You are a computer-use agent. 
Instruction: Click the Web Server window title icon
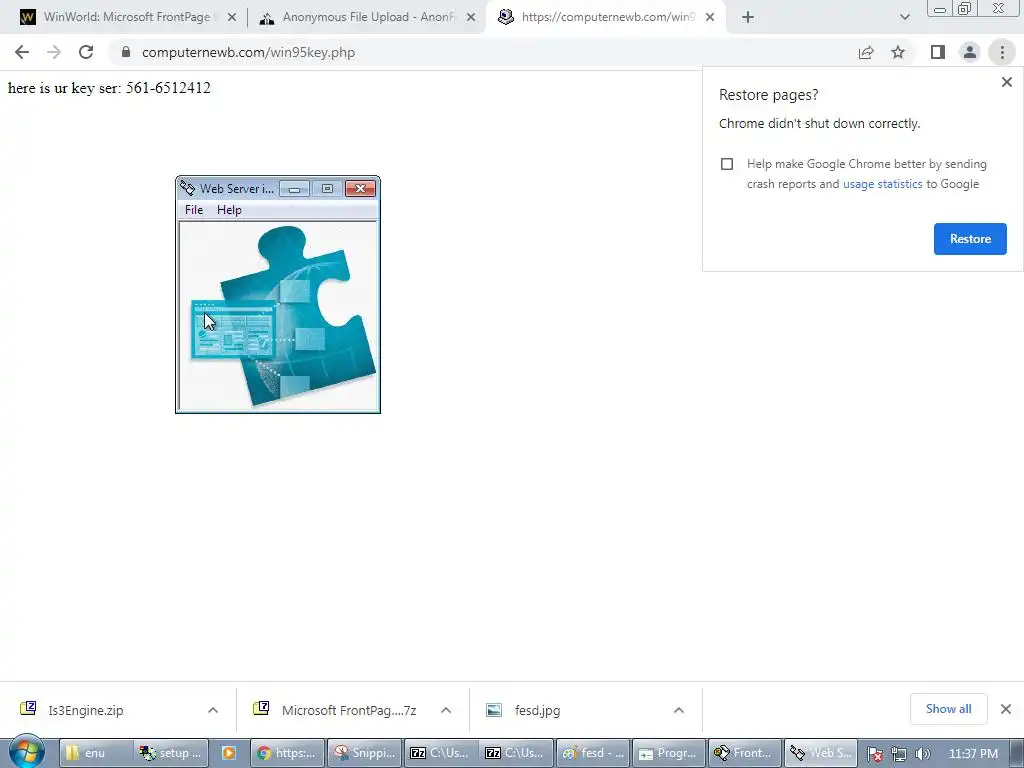tap(187, 188)
